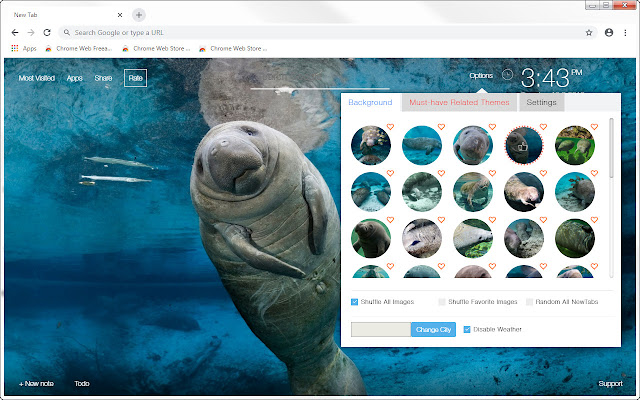Favorite the thumbs-up highlighted thumbnail
The width and height of the screenshot is (640, 400).
543,127
